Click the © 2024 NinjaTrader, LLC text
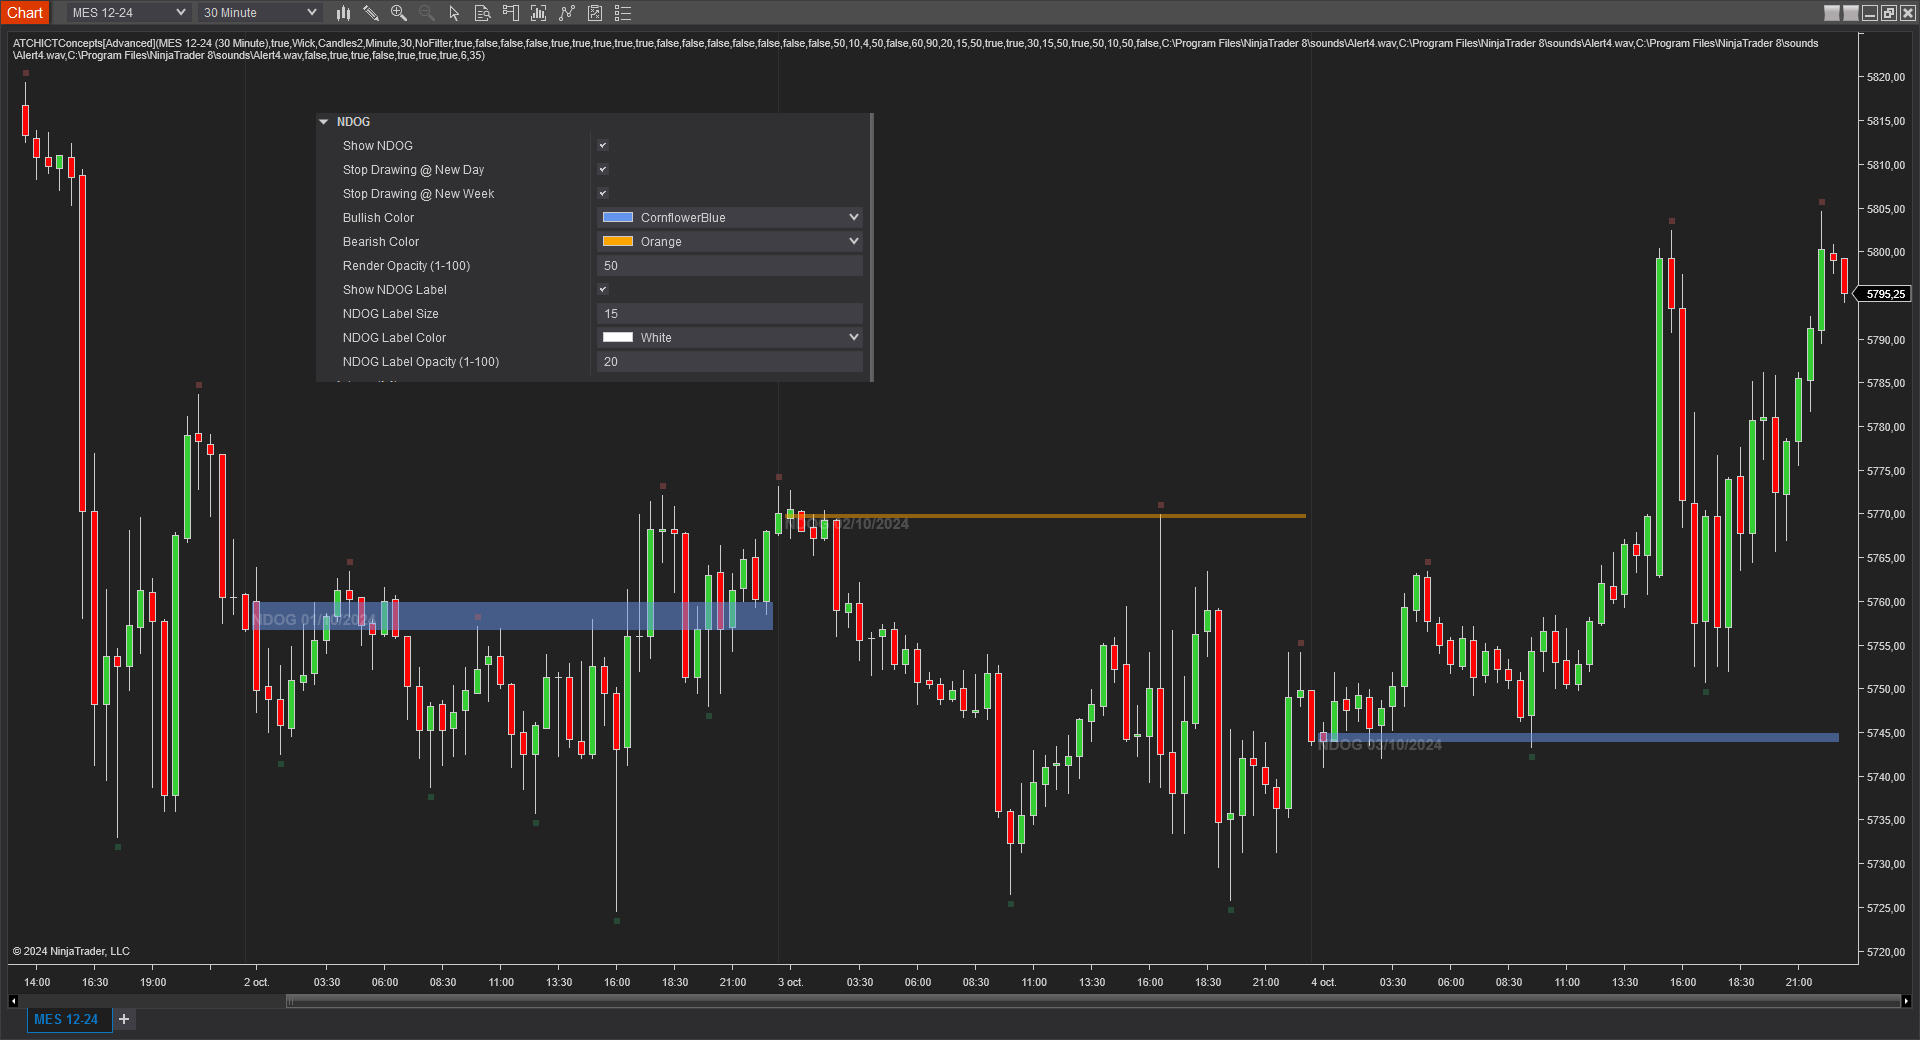The height and width of the screenshot is (1040, 1920). tap(71, 951)
